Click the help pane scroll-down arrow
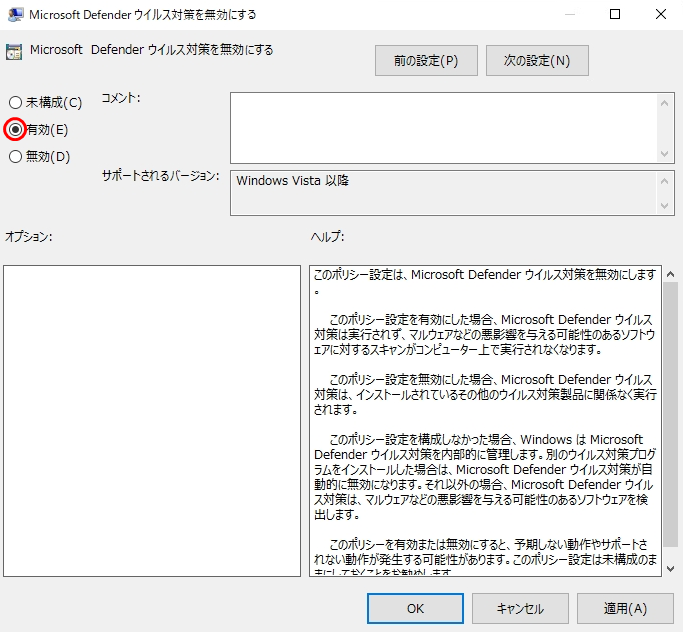This screenshot has width=683, height=632. click(x=670, y=568)
